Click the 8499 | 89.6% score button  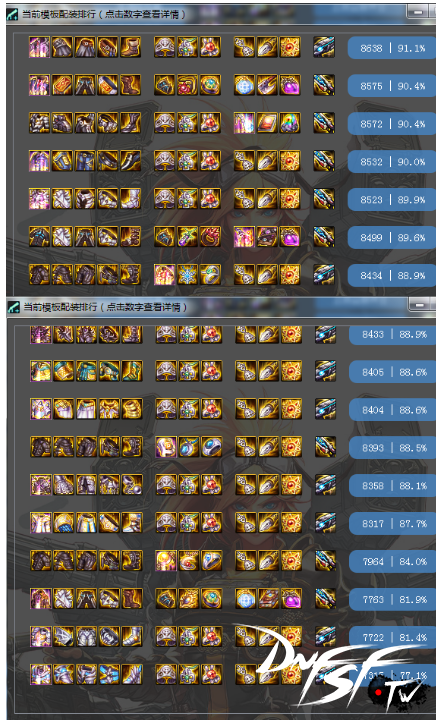click(392, 237)
